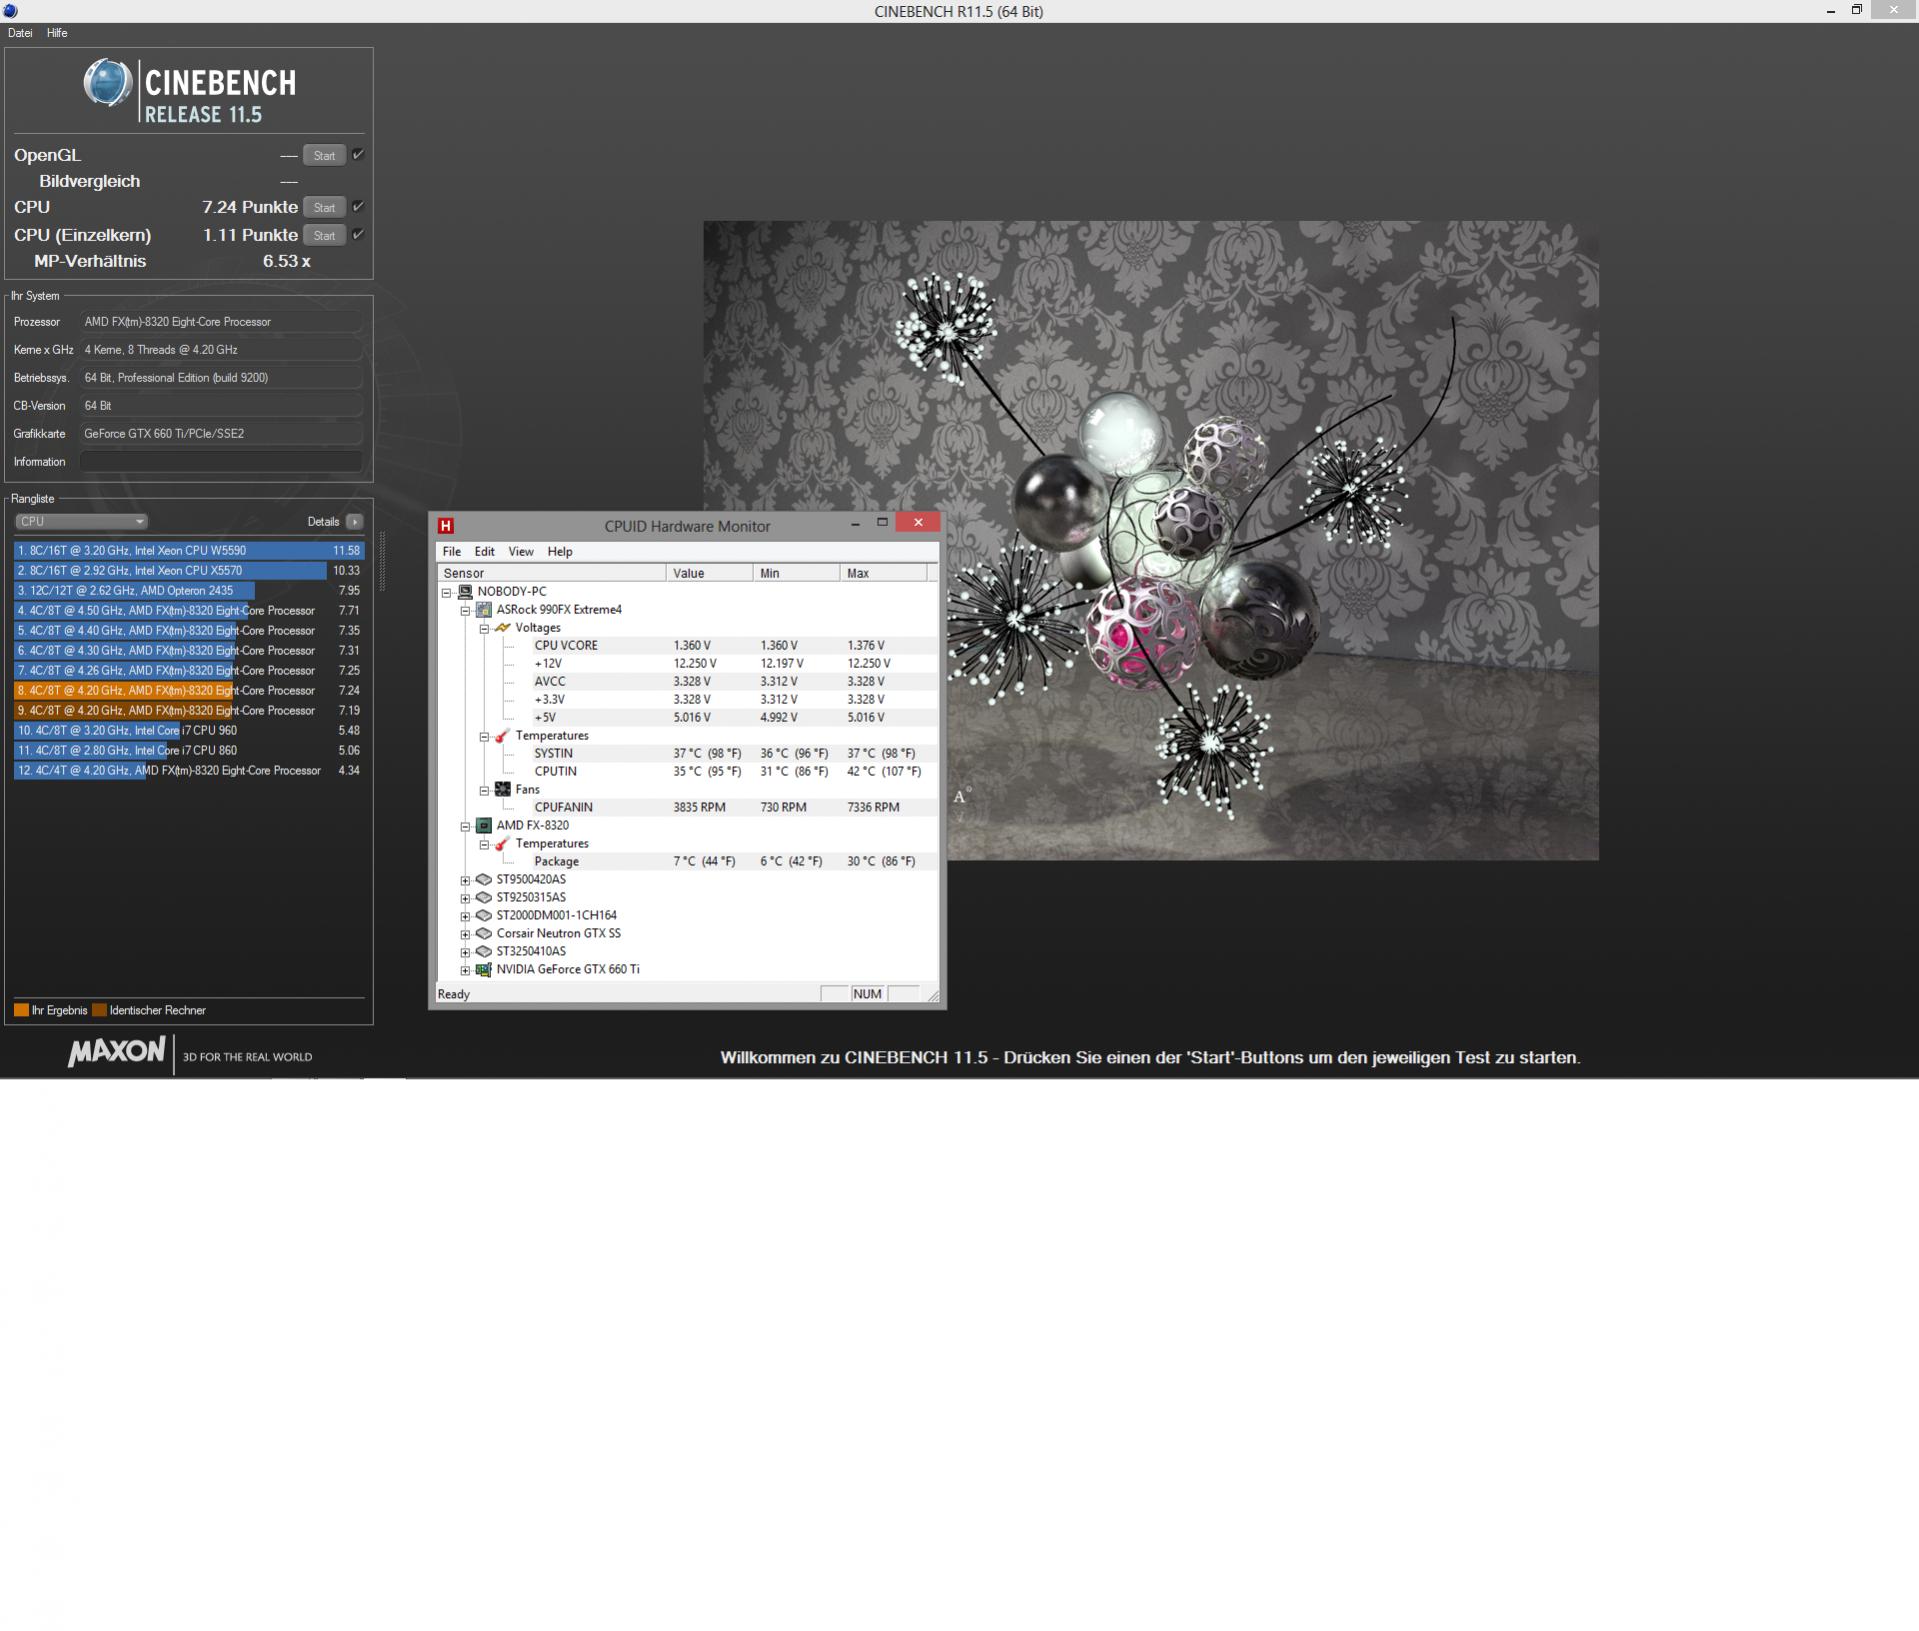The image size is (1919, 1631).
Task: Click the computer icon beside NOBODY-PC
Action: point(465,591)
